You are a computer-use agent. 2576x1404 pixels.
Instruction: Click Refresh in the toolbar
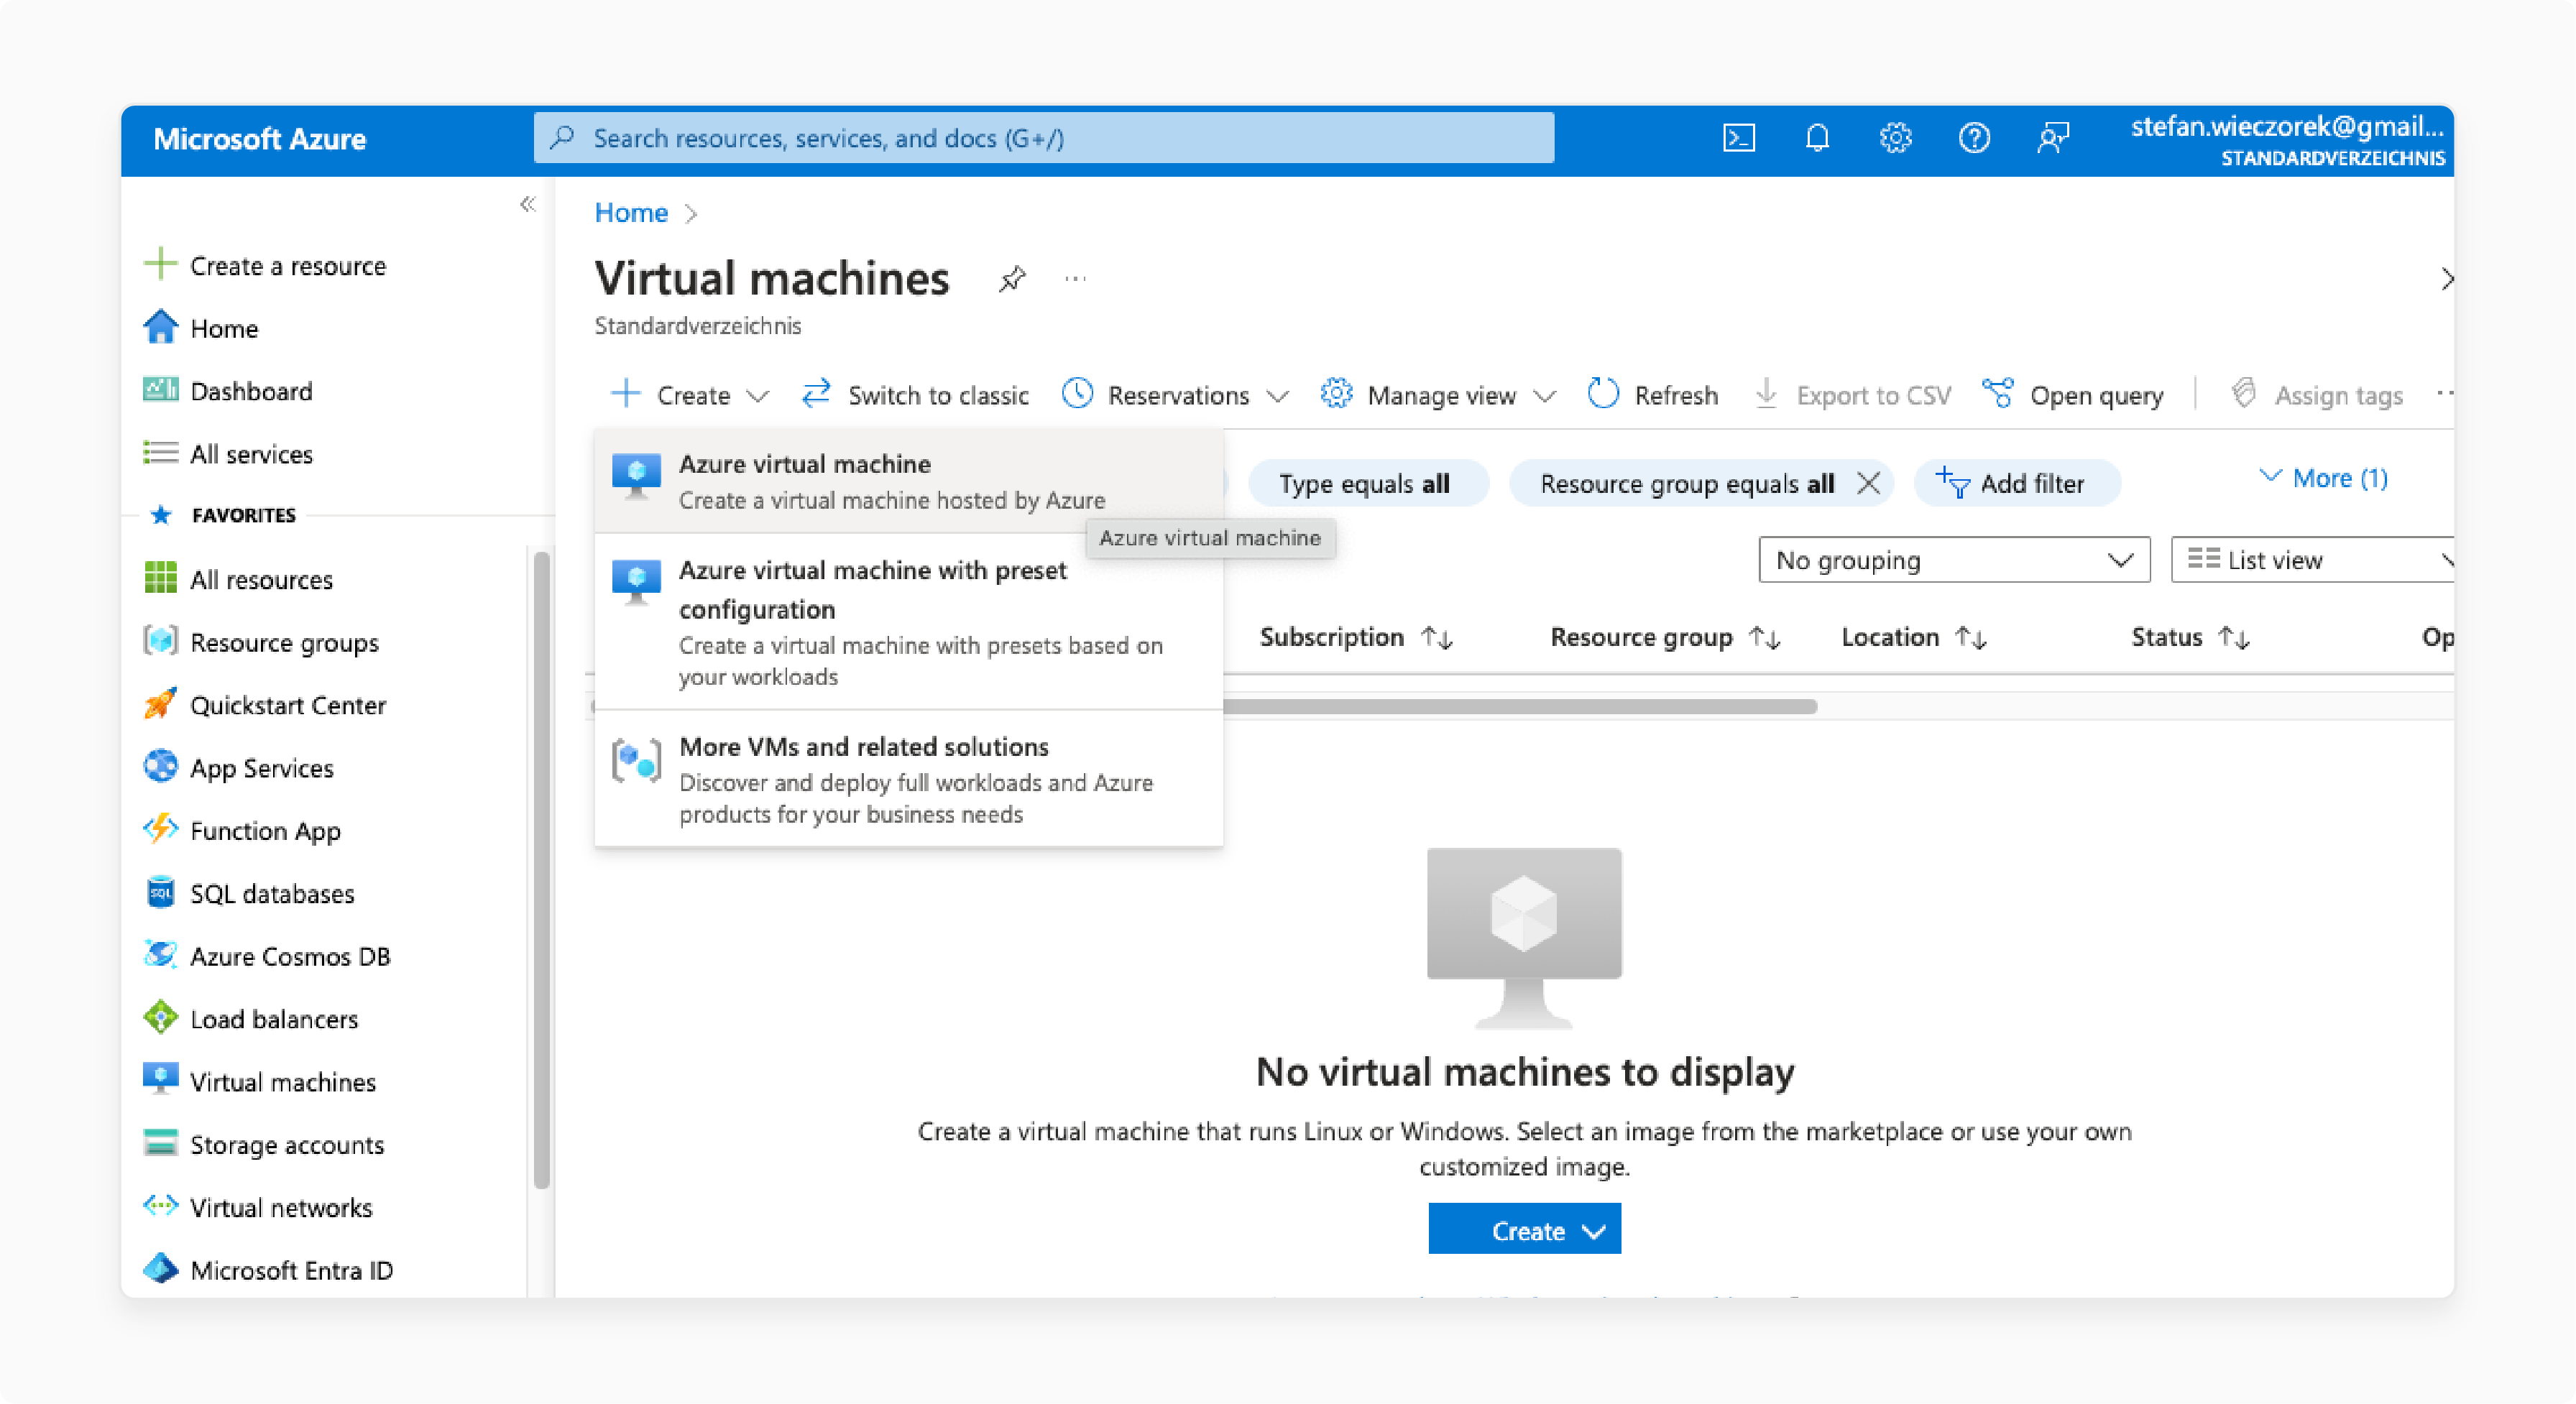point(1653,395)
